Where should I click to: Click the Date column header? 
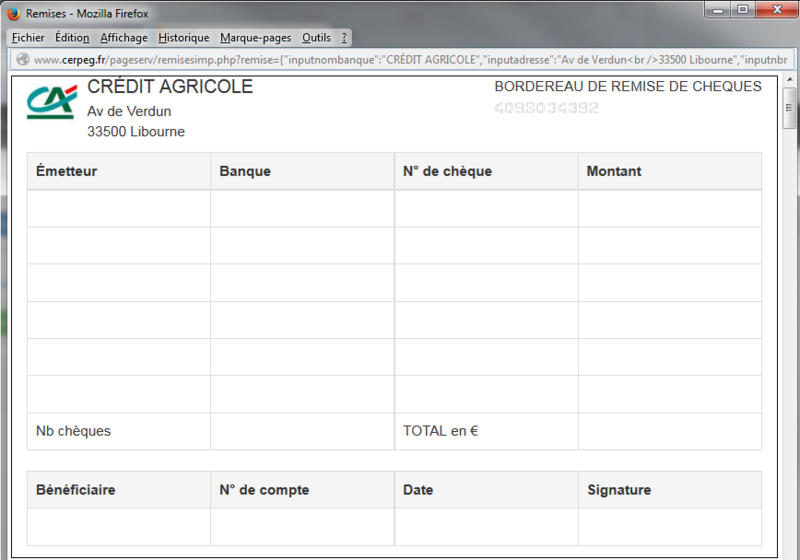click(486, 490)
